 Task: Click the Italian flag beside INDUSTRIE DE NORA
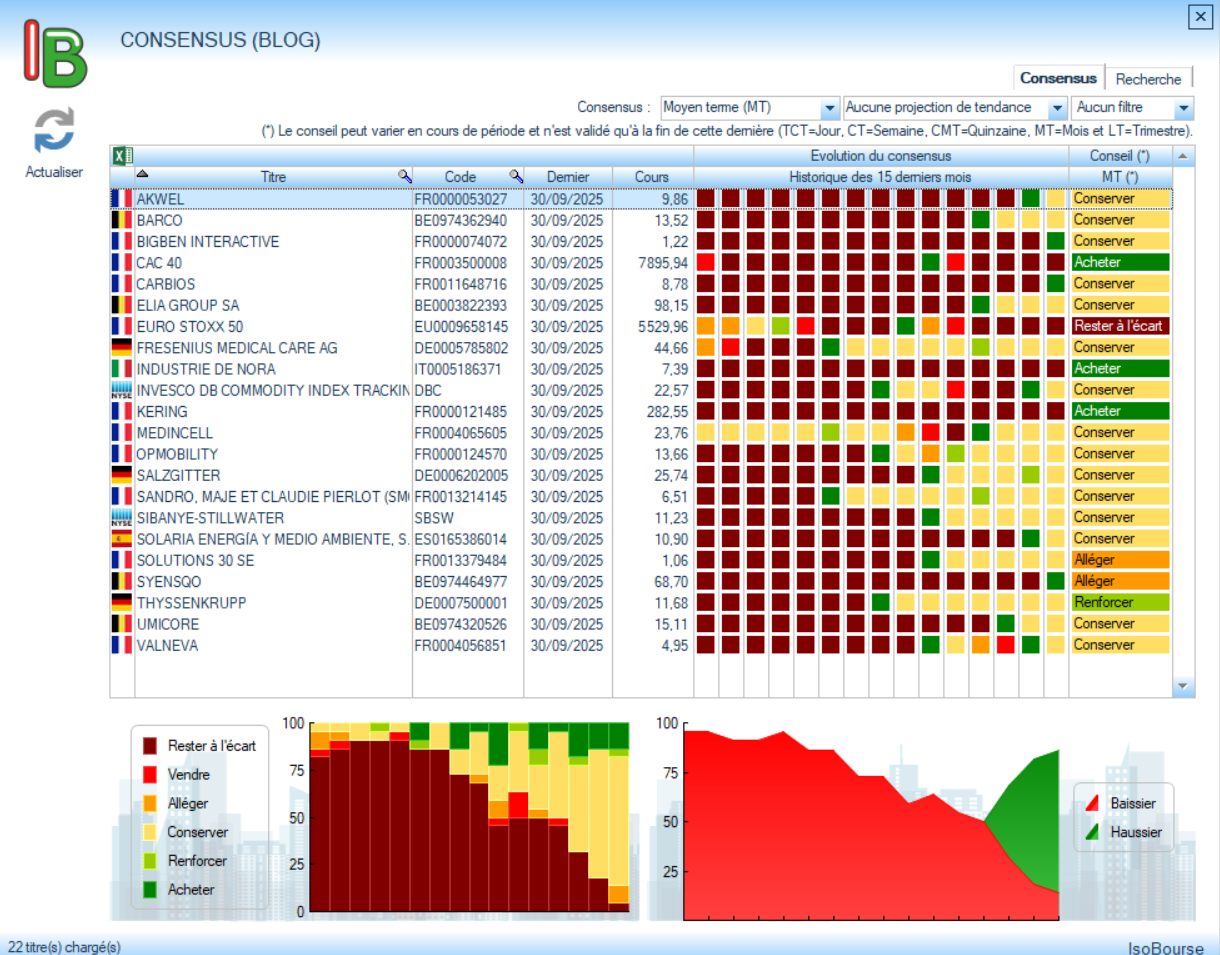[x=122, y=368]
